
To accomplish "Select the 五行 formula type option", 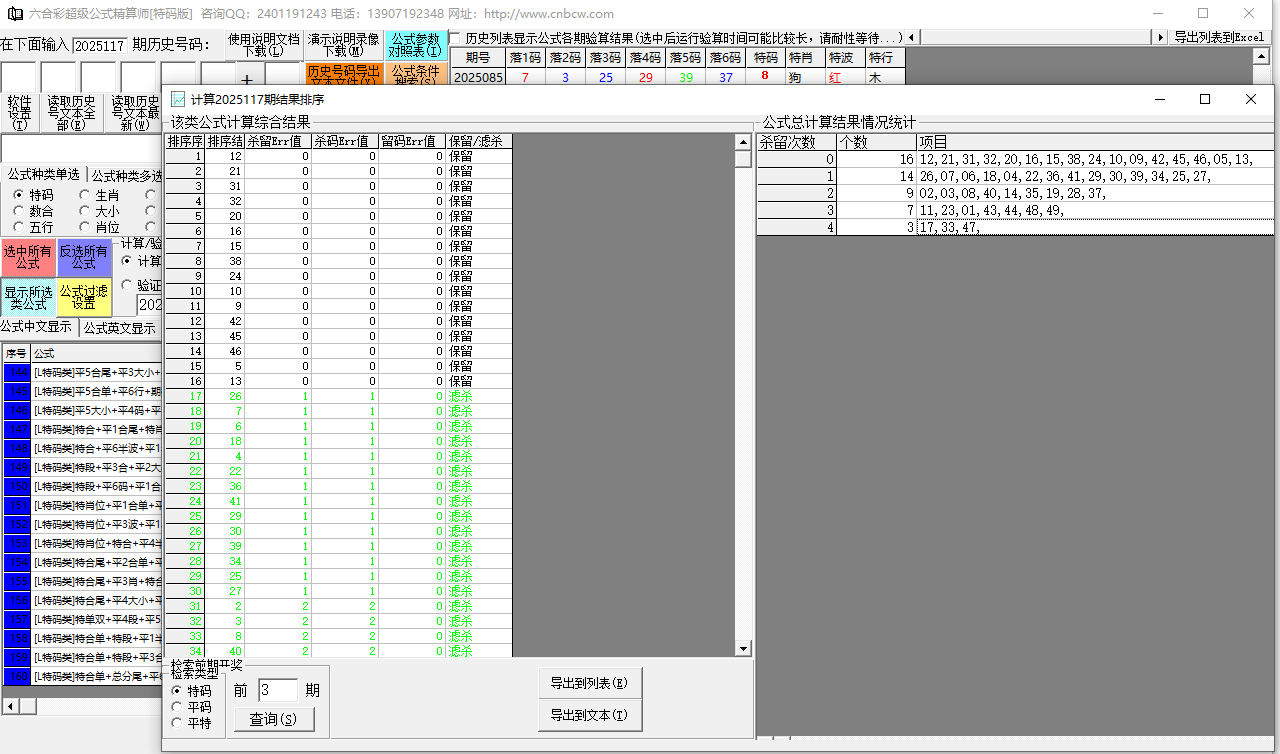I will 19,227.
